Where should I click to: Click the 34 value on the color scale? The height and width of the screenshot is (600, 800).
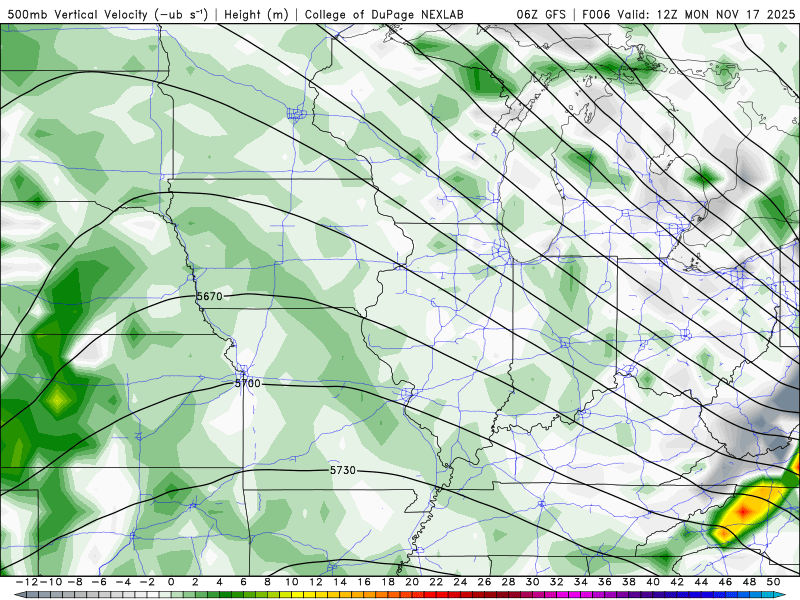coord(581,582)
